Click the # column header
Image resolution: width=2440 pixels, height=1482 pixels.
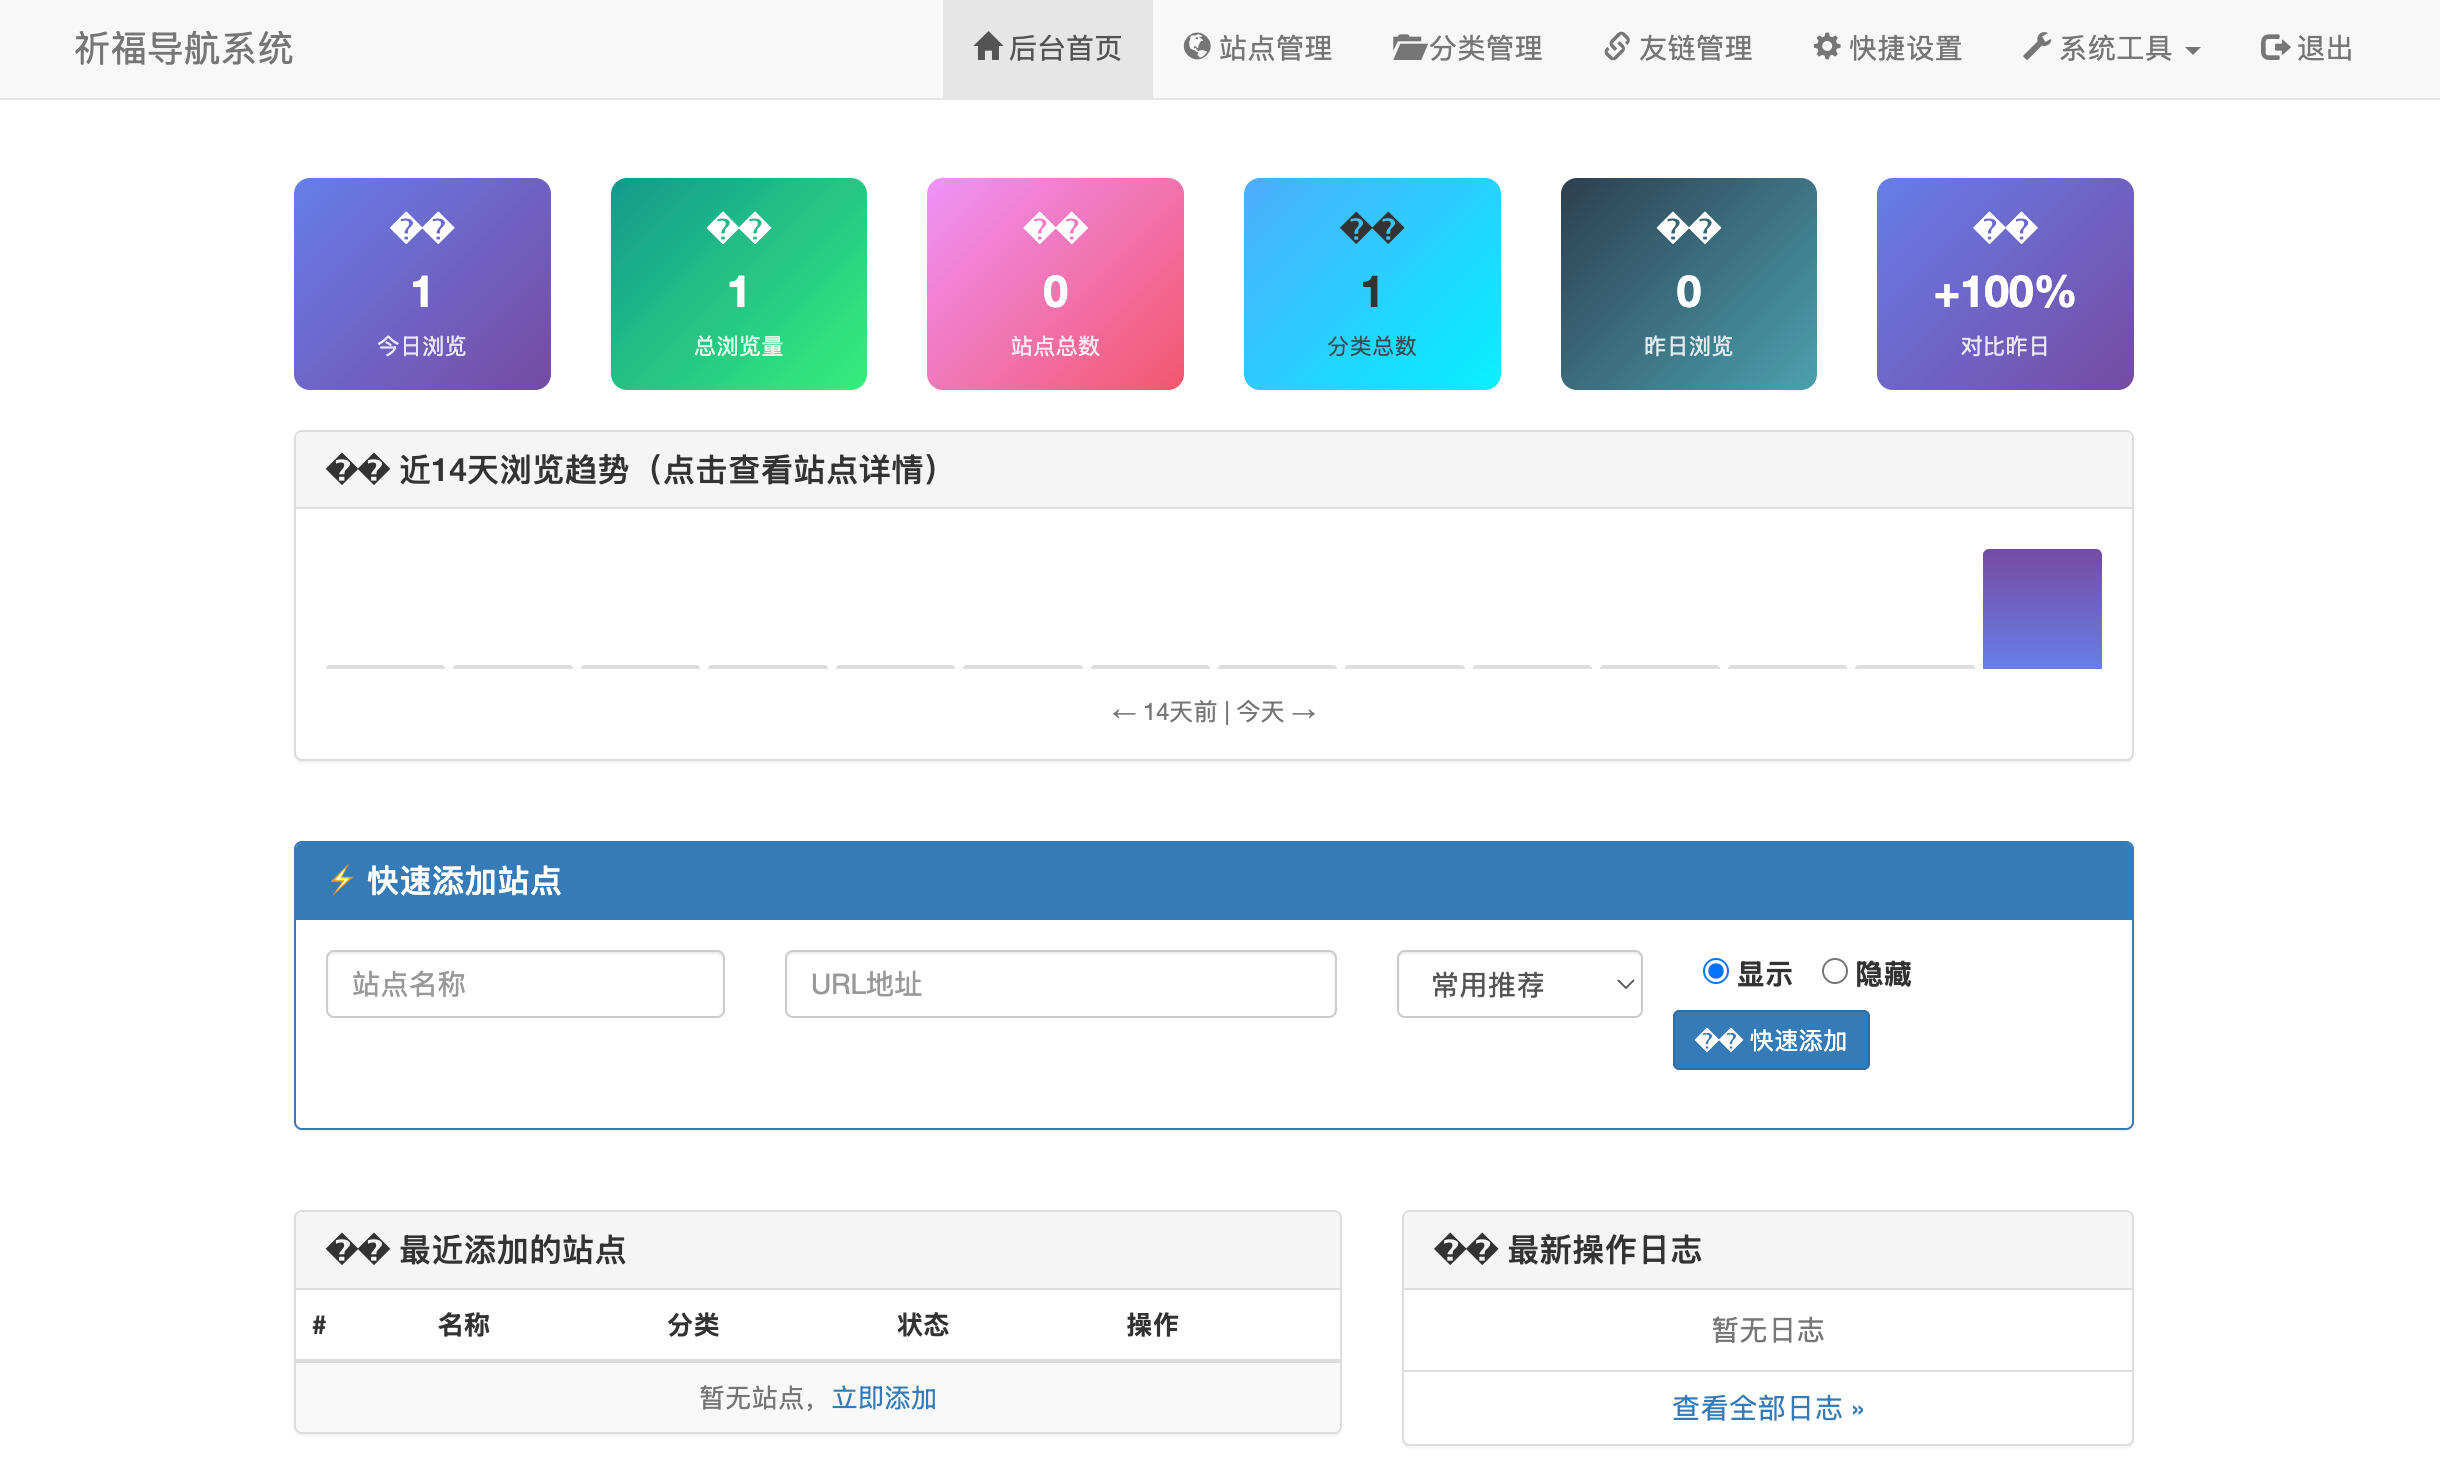tap(319, 1325)
